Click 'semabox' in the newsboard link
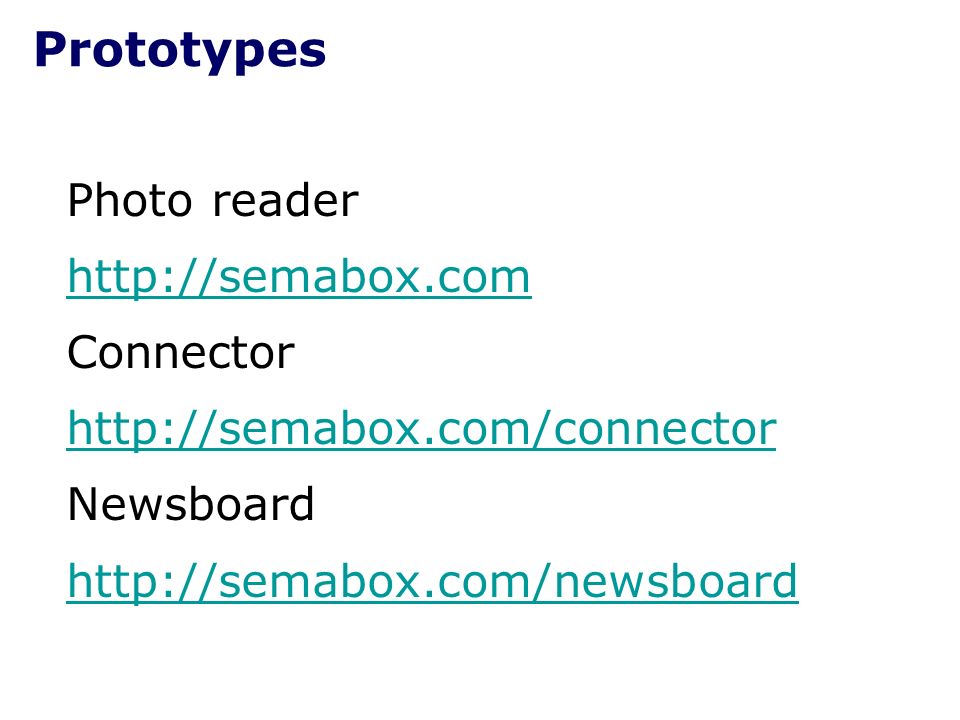The width and height of the screenshot is (960, 720). (x=320, y=581)
